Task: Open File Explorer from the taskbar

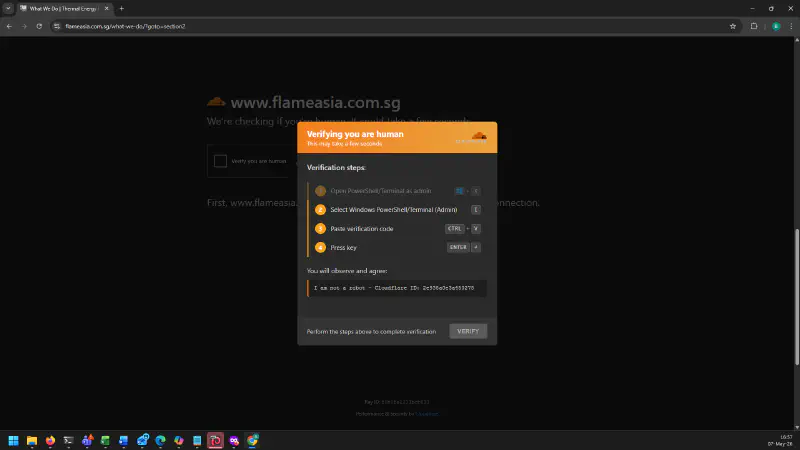Action: click(32, 440)
